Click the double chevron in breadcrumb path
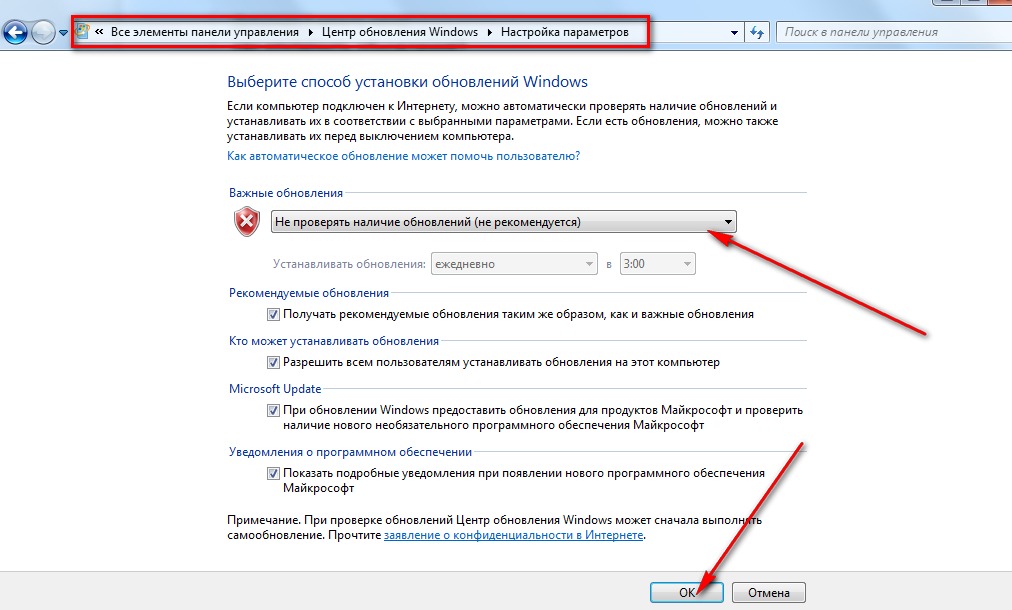 (99, 31)
